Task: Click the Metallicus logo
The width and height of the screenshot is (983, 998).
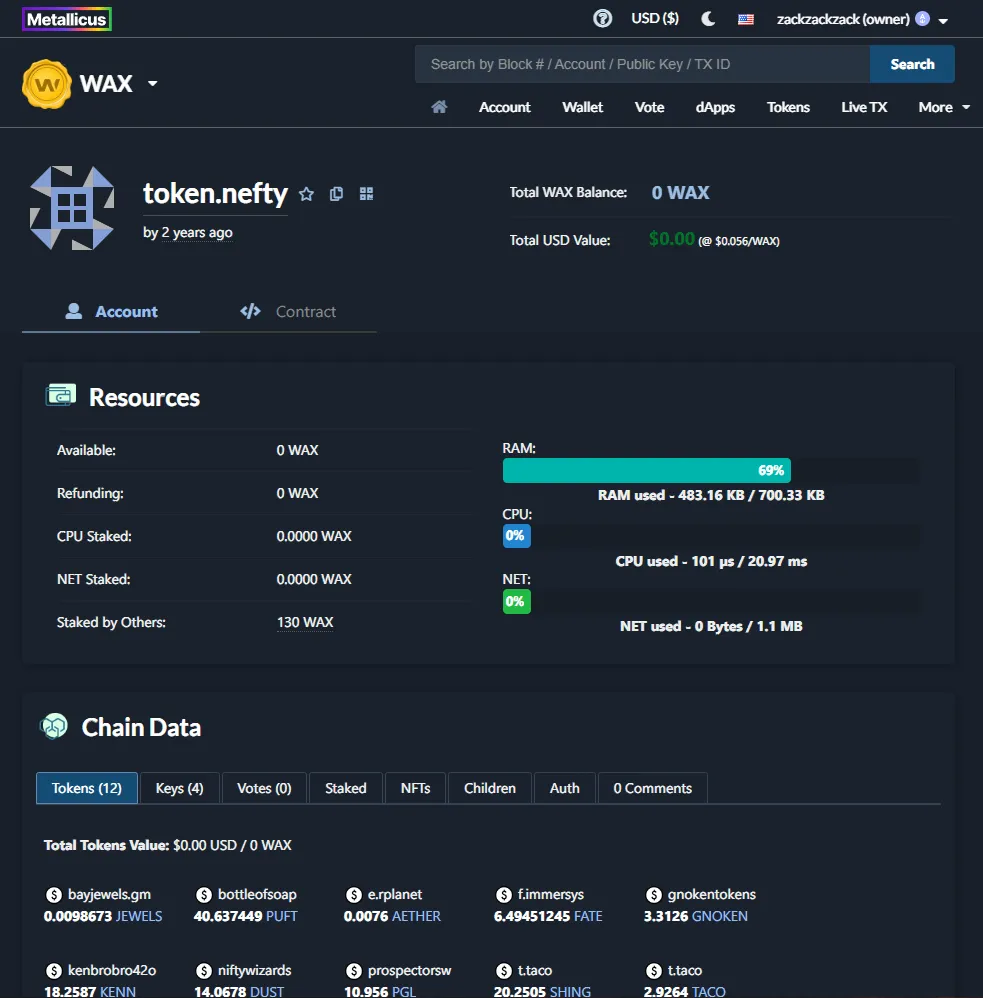Action: pyautogui.click(x=67, y=19)
